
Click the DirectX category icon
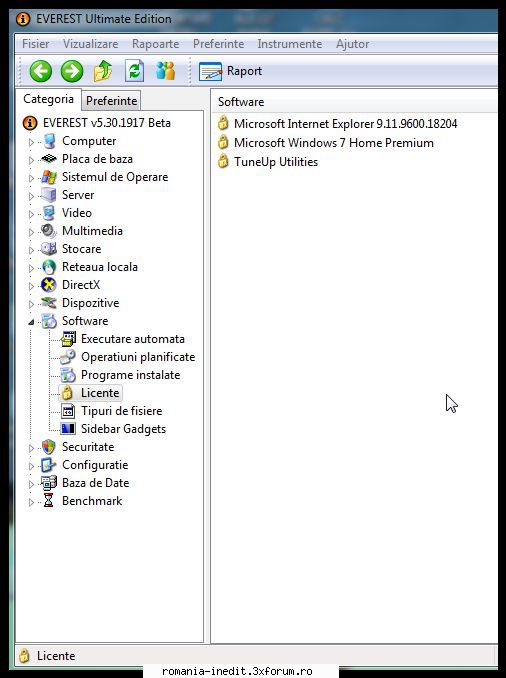tap(48, 285)
